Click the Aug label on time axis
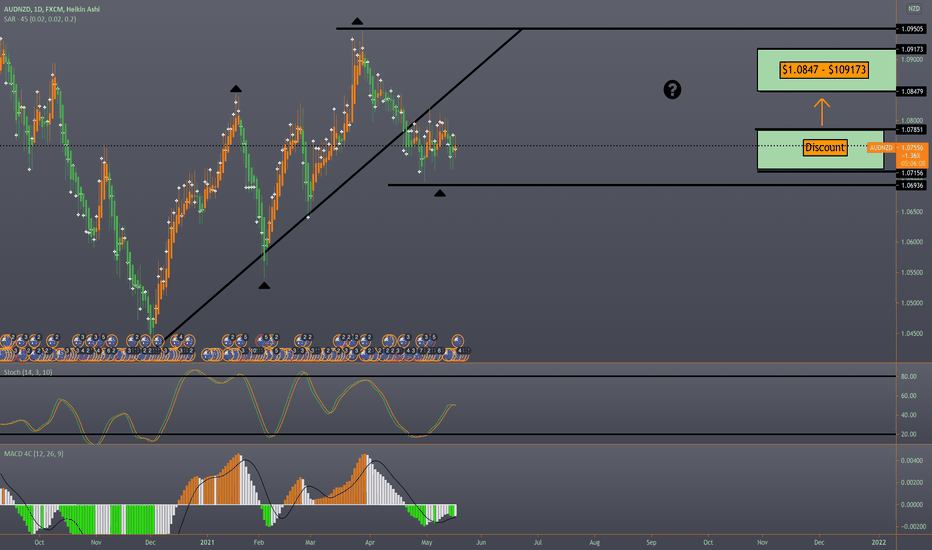This screenshot has height=550, width=932. (x=594, y=542)
